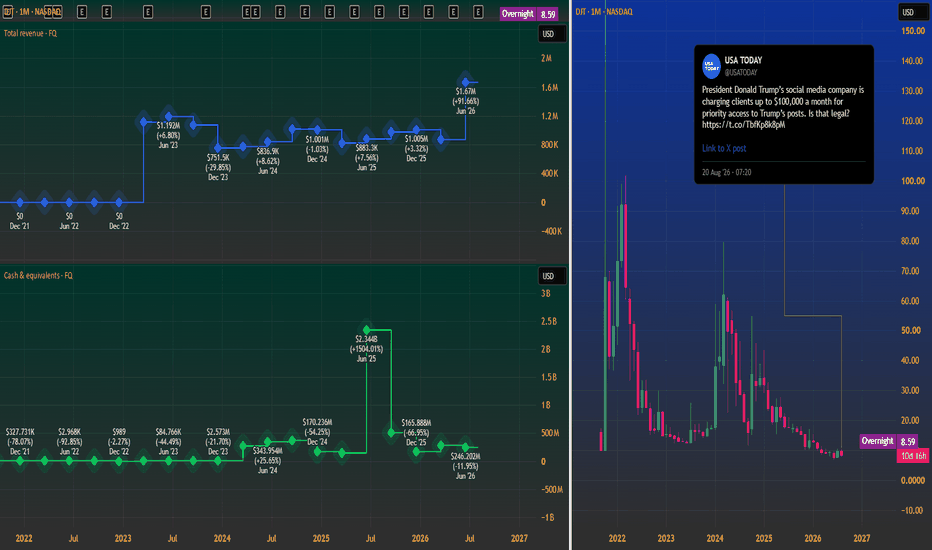Click the E earnings marker nearest early 2026
This screenshot has width=932, height=550.
pyautogui.click(x=429, y=12)
